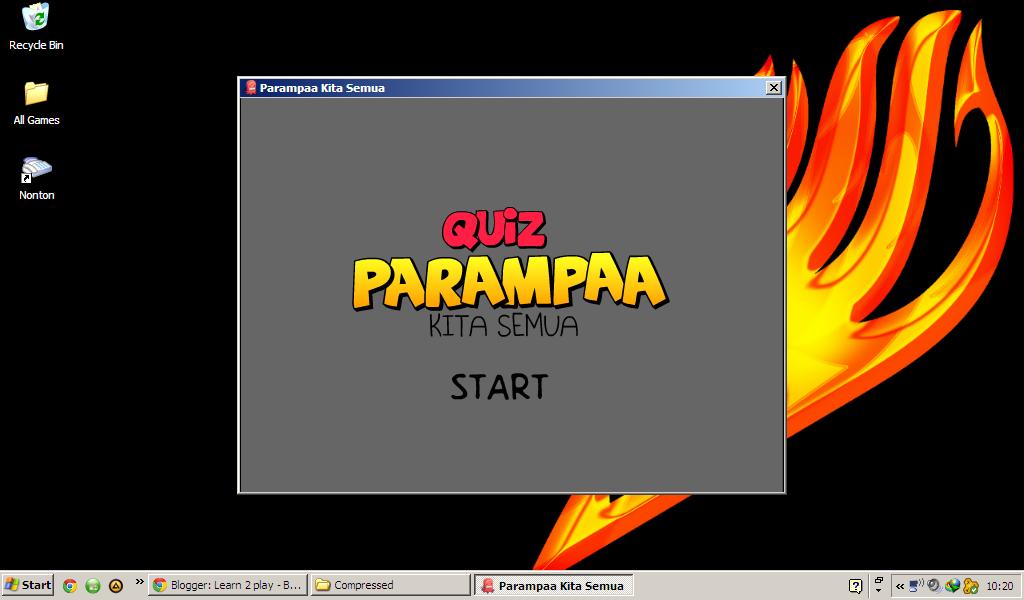Click the dark circular Quick Launch icon
This screenshot has width=1024, height=600.
(x=116, y=585)
